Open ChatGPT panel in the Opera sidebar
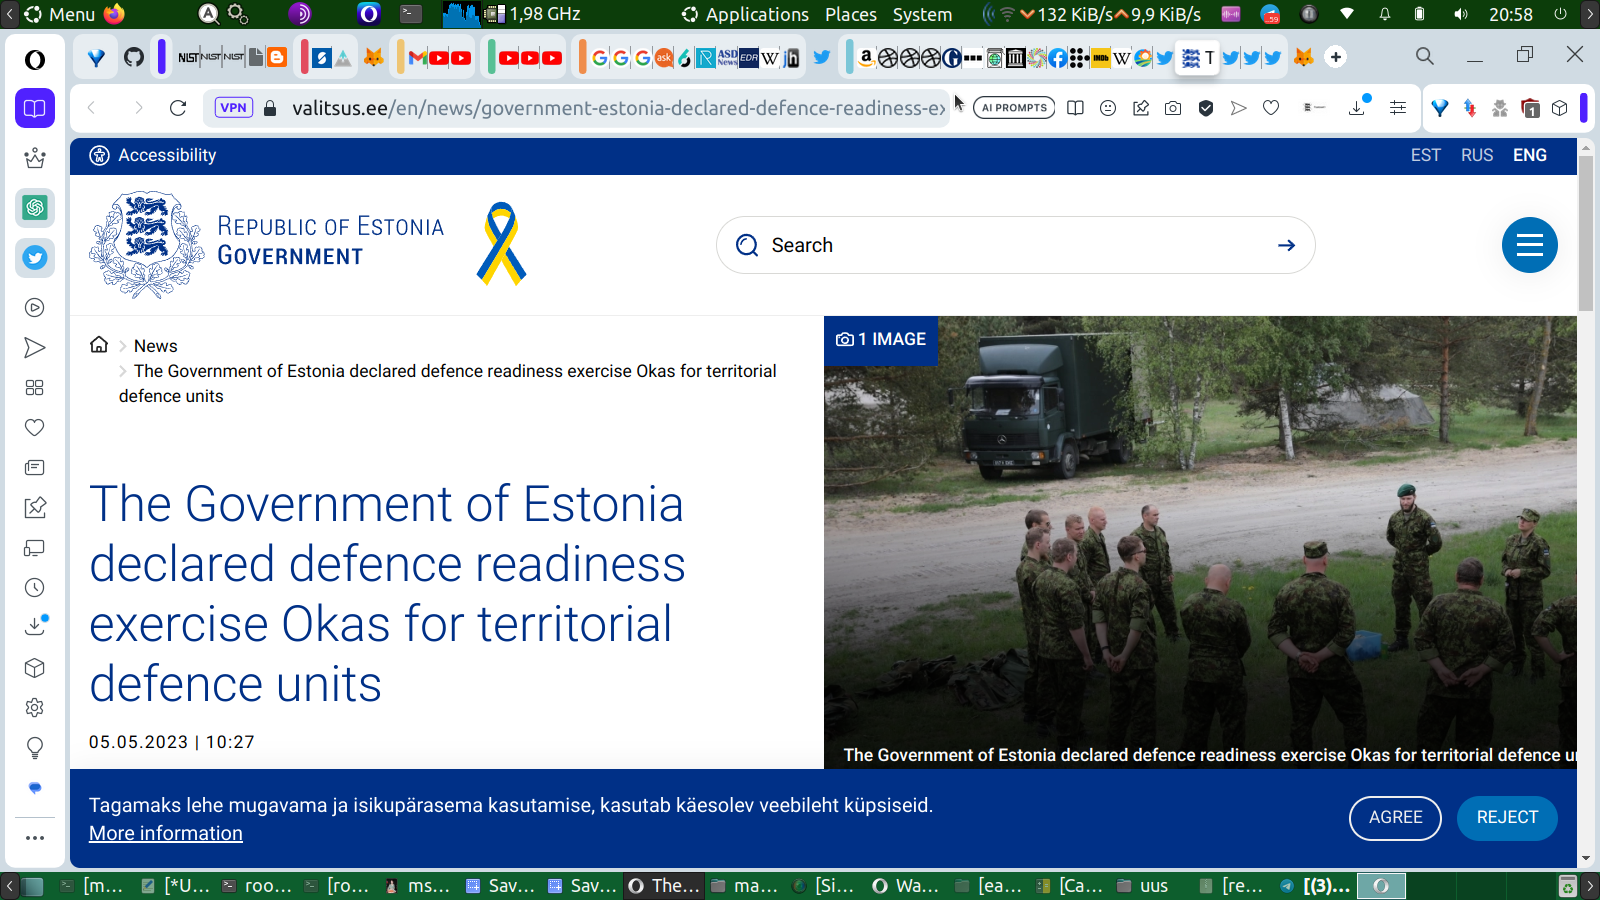 pos(35,208)
